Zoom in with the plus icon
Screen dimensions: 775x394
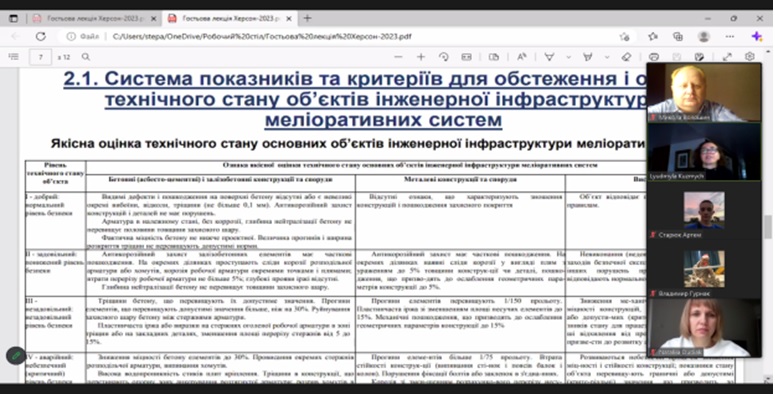(x=421, y=57)
